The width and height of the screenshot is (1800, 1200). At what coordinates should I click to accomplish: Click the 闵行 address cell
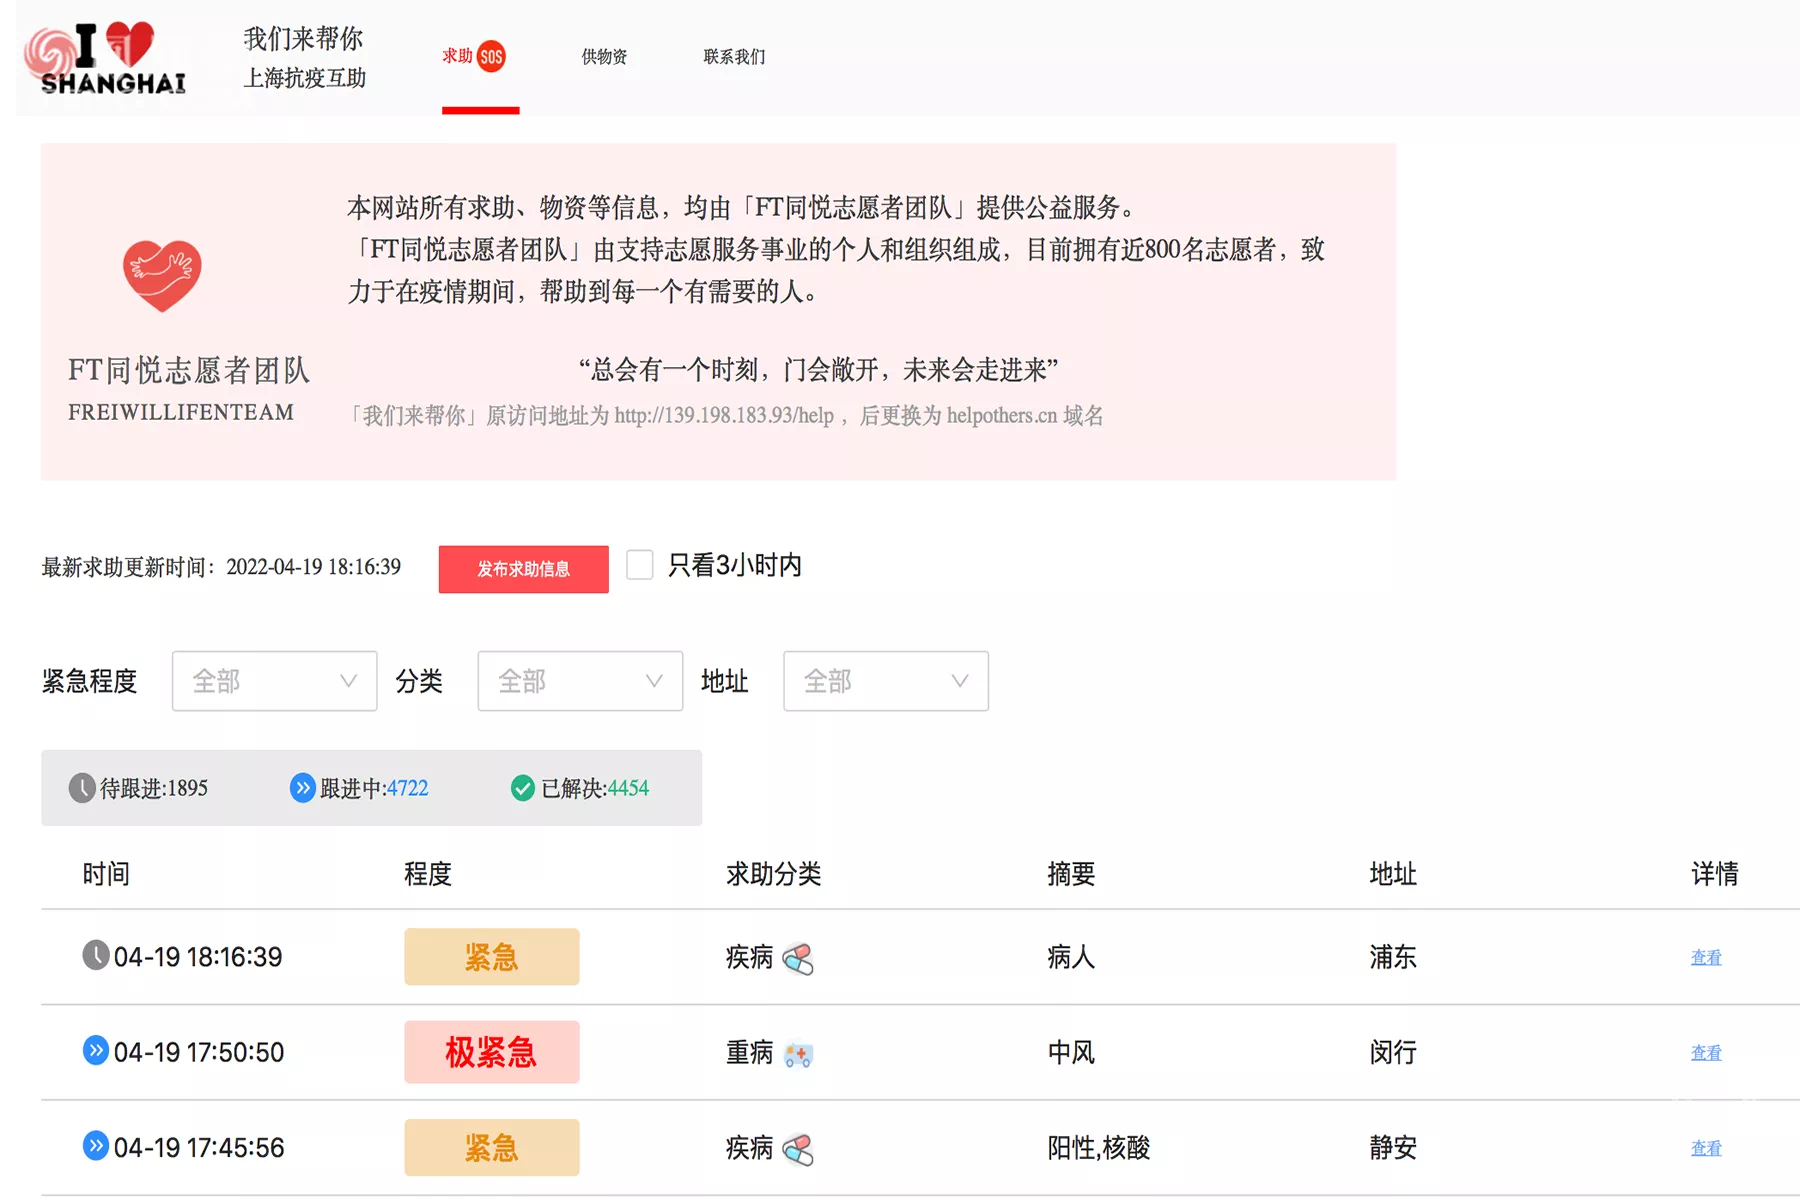[1393, 1052]
